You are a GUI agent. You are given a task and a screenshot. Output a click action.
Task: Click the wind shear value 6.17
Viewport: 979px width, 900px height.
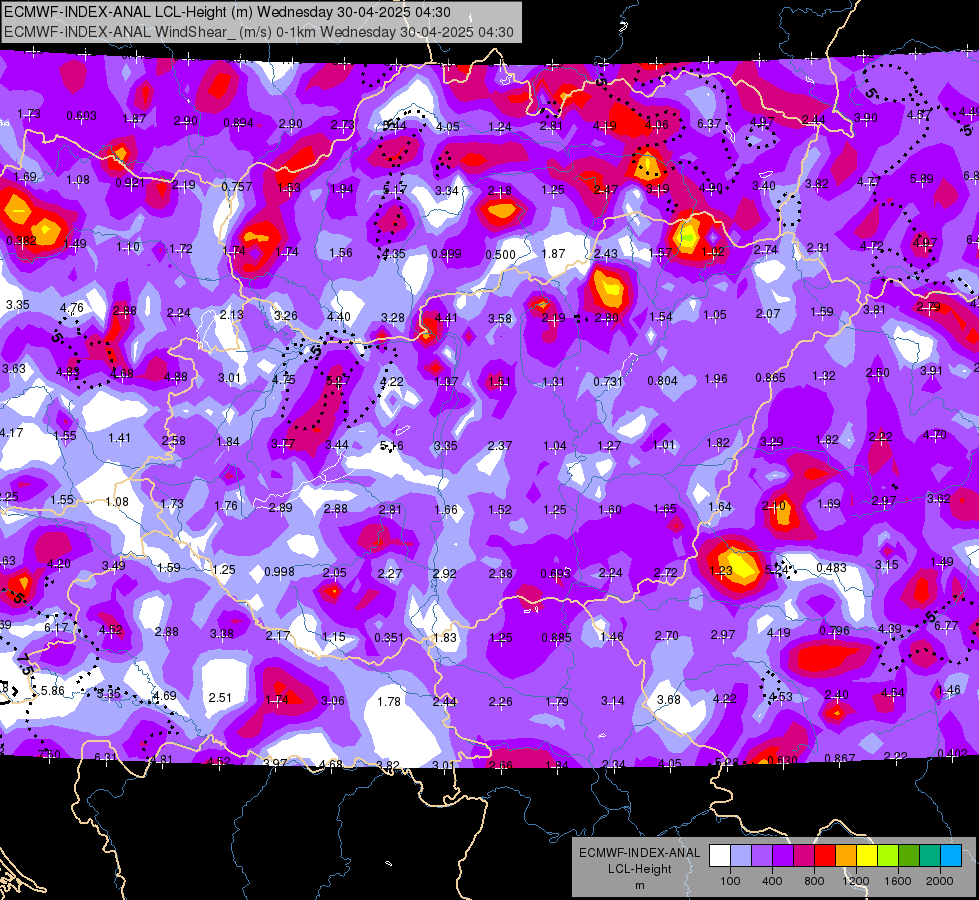pyautogui.click(x=56, y=628)
